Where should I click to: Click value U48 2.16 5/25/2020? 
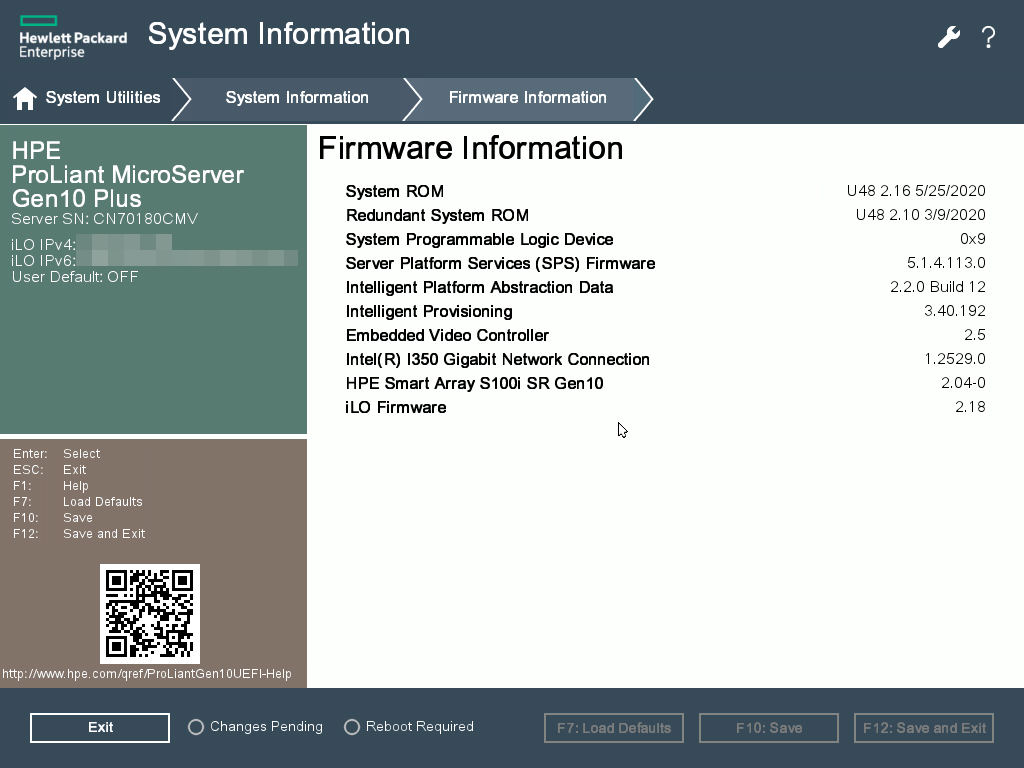click(x=916, y=191)
